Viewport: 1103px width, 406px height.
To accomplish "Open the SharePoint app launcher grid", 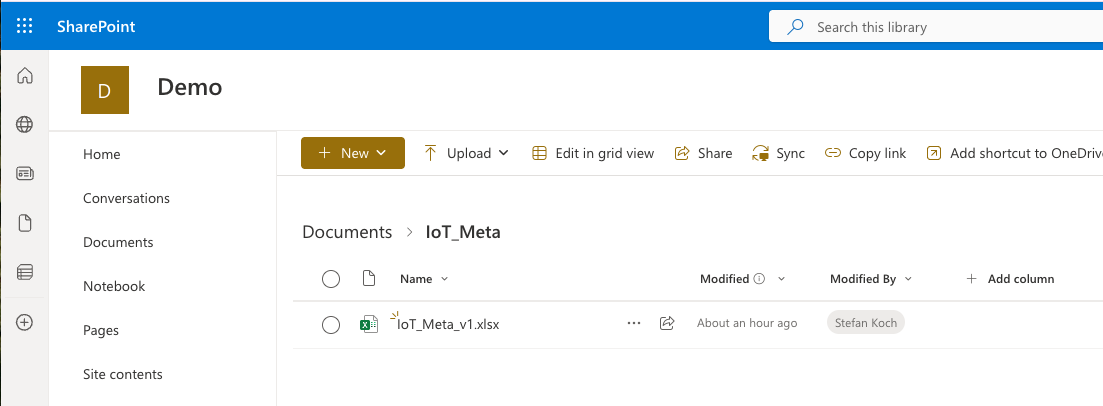I will (x=25, y=27).
